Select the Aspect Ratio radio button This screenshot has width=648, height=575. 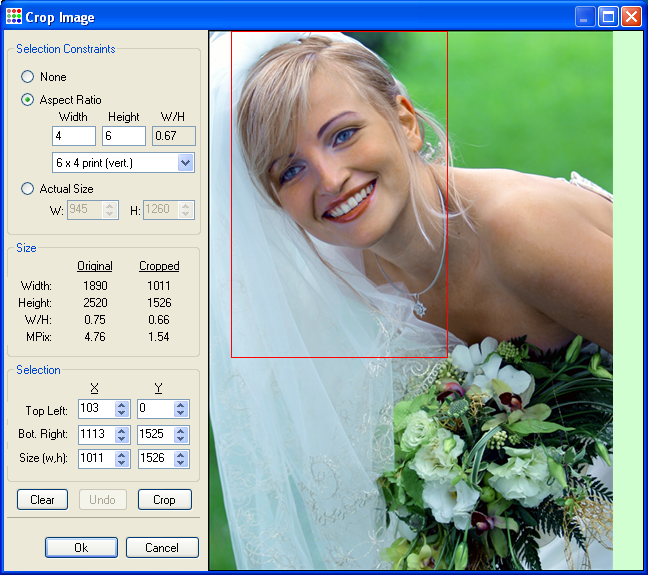(x=28, y=100)
